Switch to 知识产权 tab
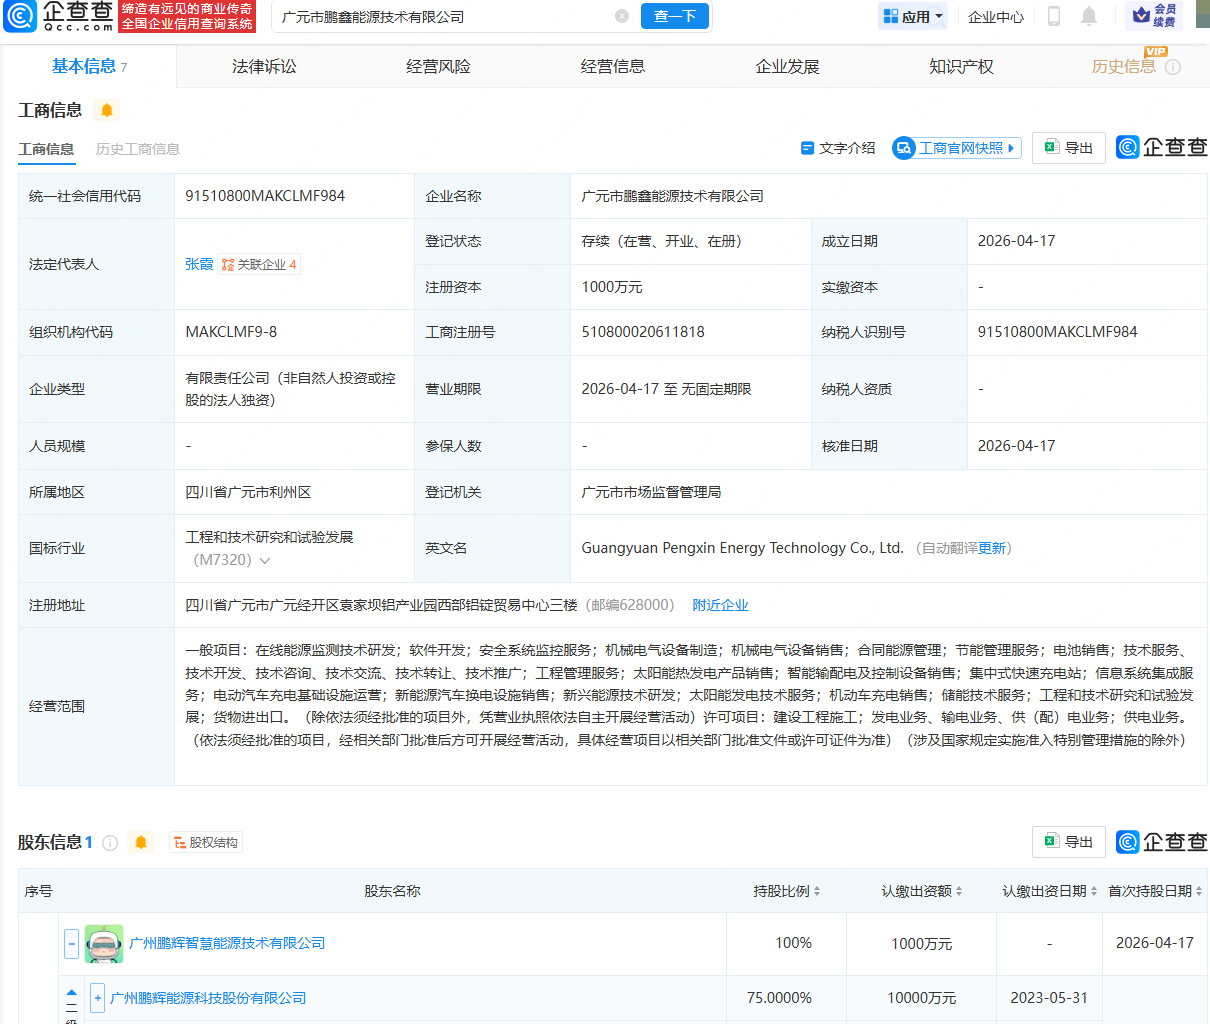The width and height of the screenshot is (1210, 1024). [x=961, y=67]
